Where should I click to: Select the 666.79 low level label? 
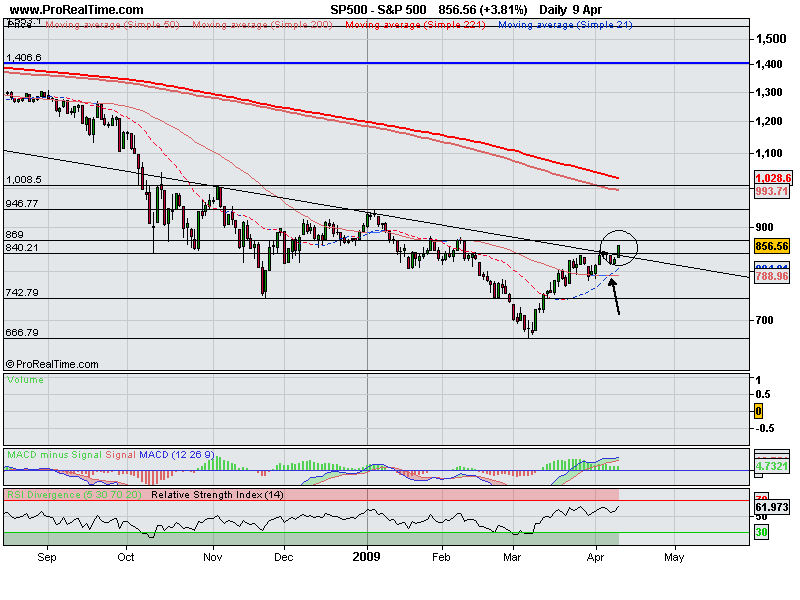click(x=22, y=333)
